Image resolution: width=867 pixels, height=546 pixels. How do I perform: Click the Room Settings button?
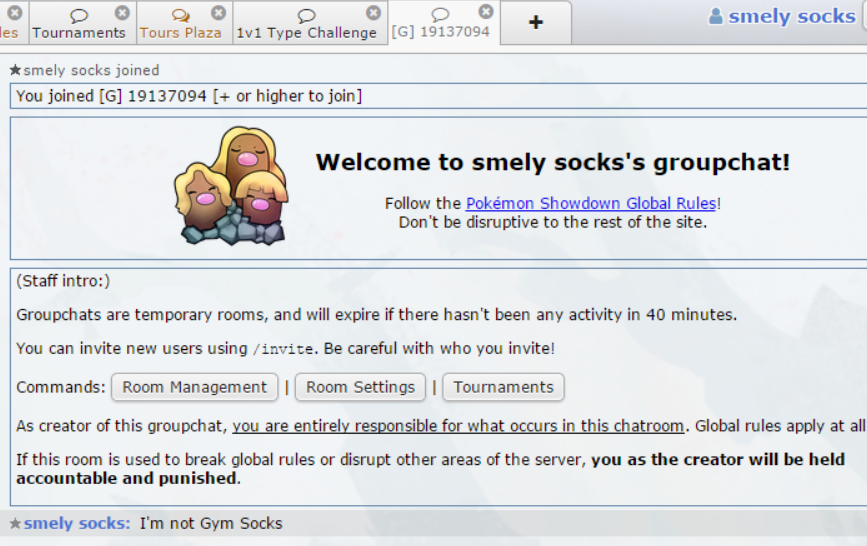click(361, 387)
